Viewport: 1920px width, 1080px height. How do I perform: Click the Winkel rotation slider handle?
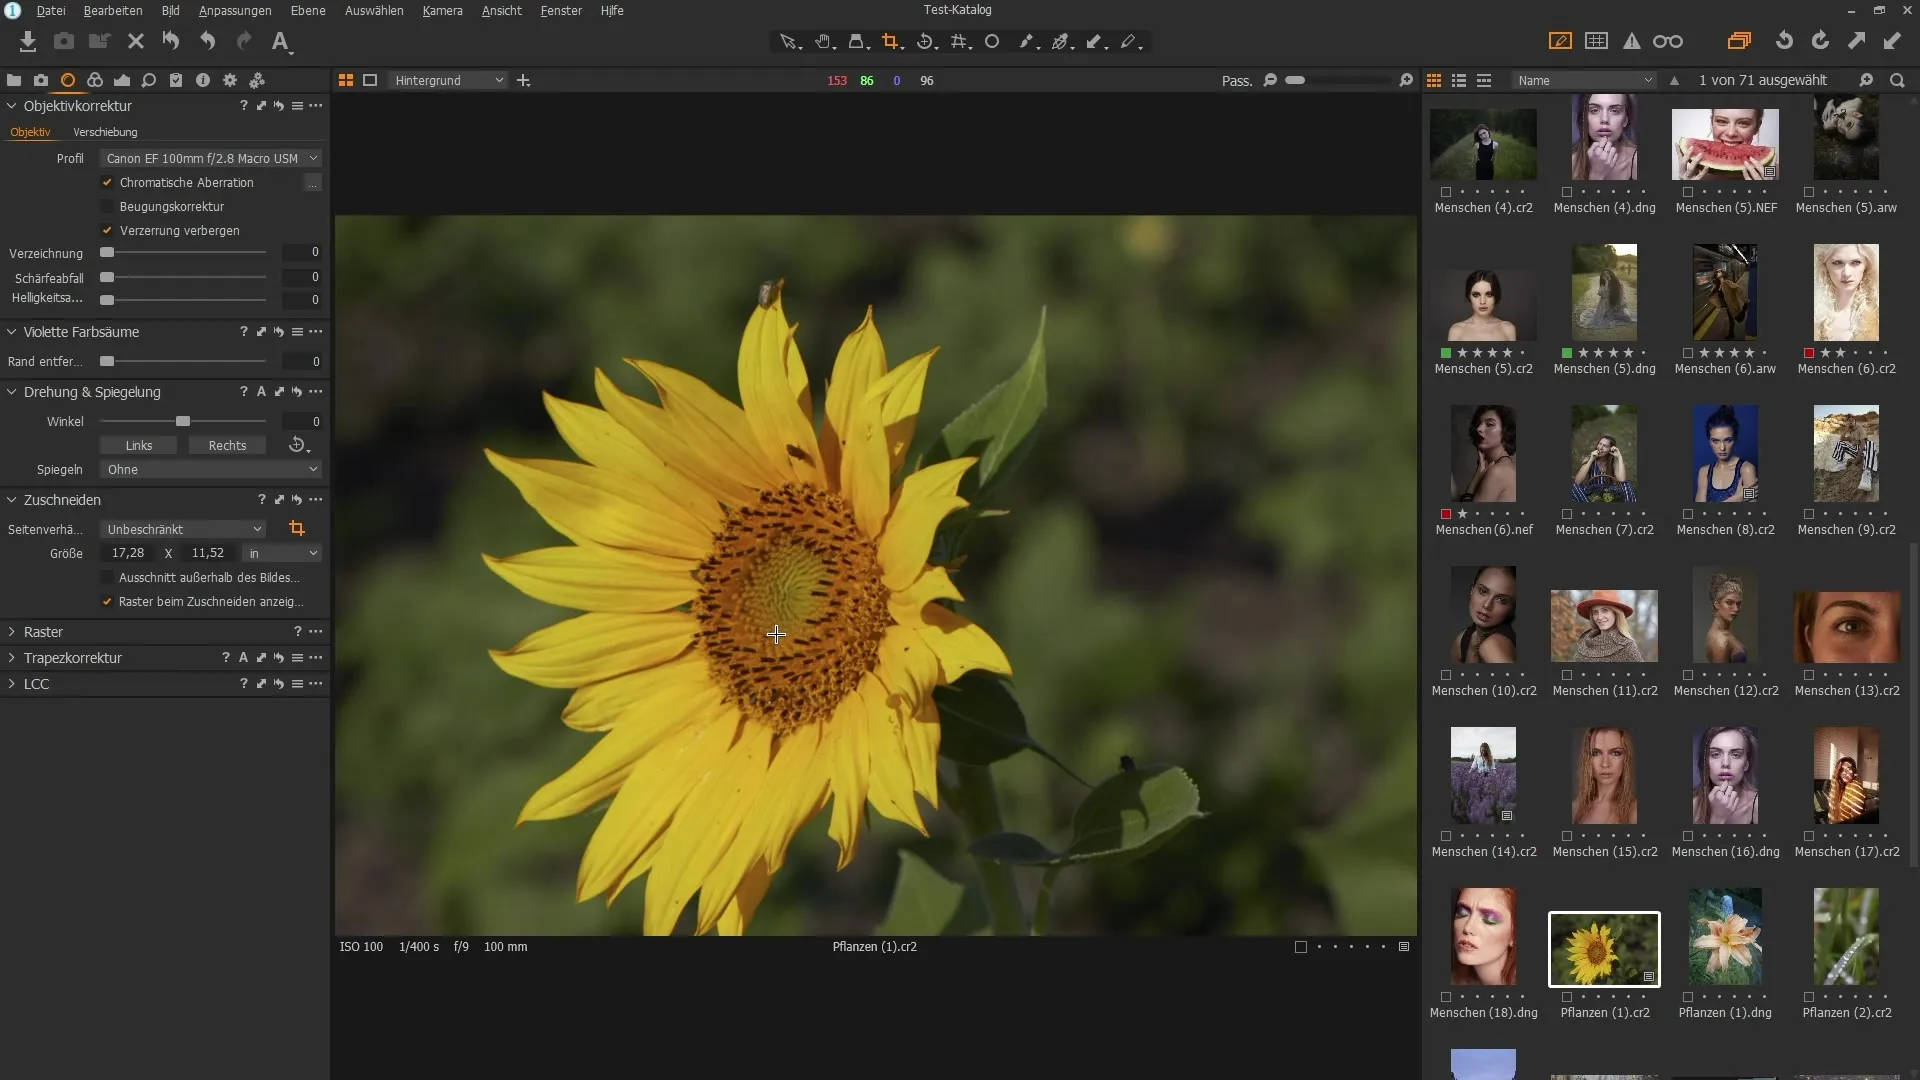[183, 421]
